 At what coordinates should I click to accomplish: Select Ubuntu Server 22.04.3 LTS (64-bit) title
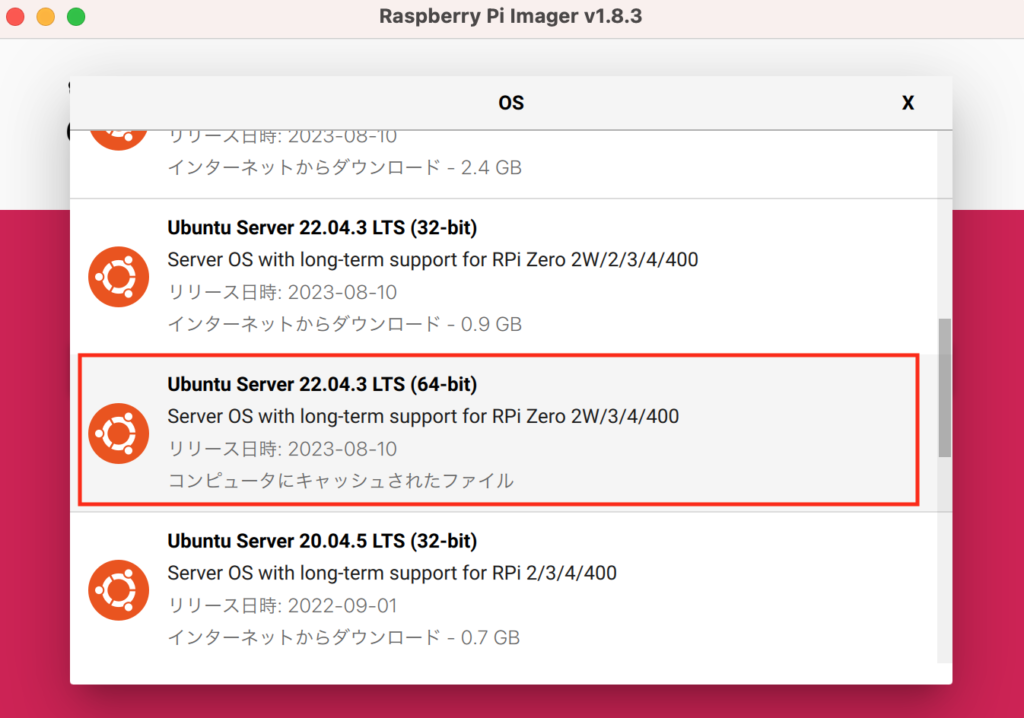(x=322, y=384)
